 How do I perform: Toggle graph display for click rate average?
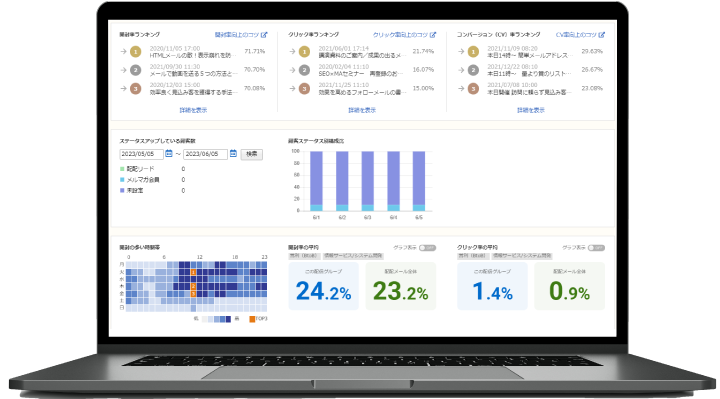tap(596, 248)
